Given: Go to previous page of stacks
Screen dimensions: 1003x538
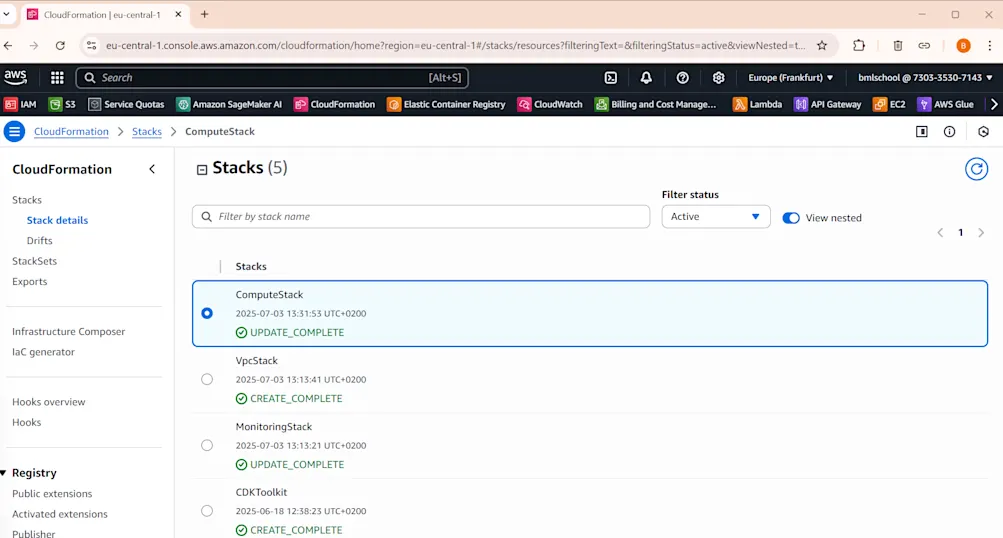Looking at the screenshot, I should pos(940,232).
